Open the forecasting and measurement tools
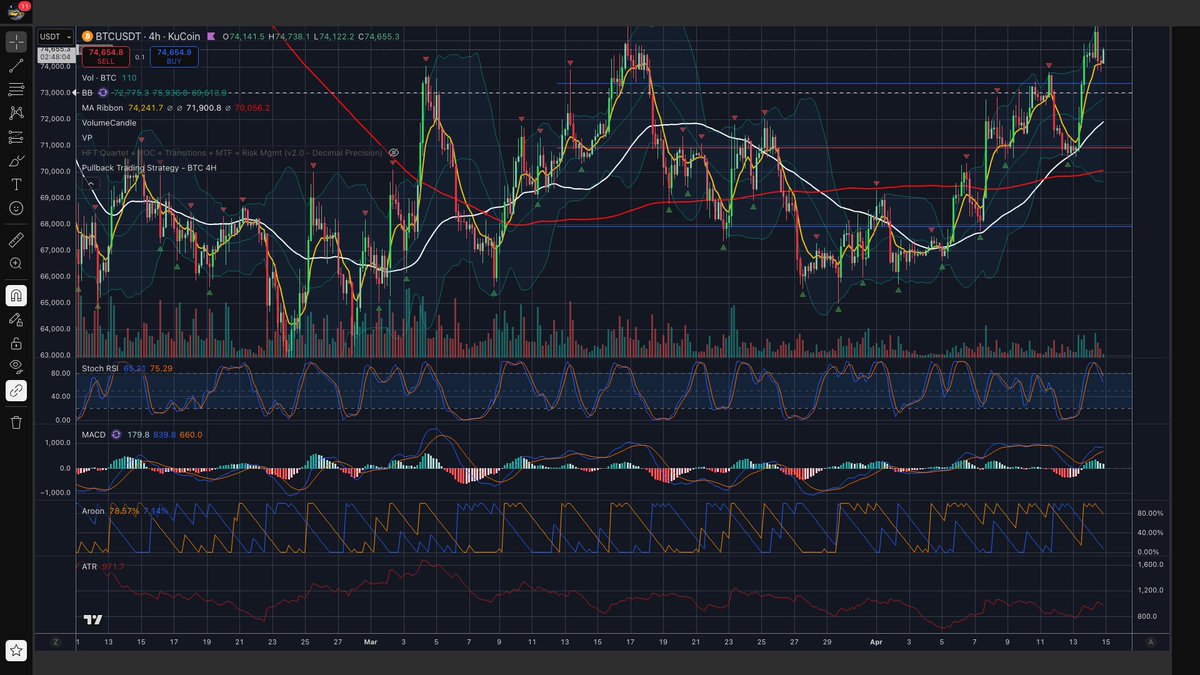The height and width of the screenshot is (675, 1200). (16, 137)
